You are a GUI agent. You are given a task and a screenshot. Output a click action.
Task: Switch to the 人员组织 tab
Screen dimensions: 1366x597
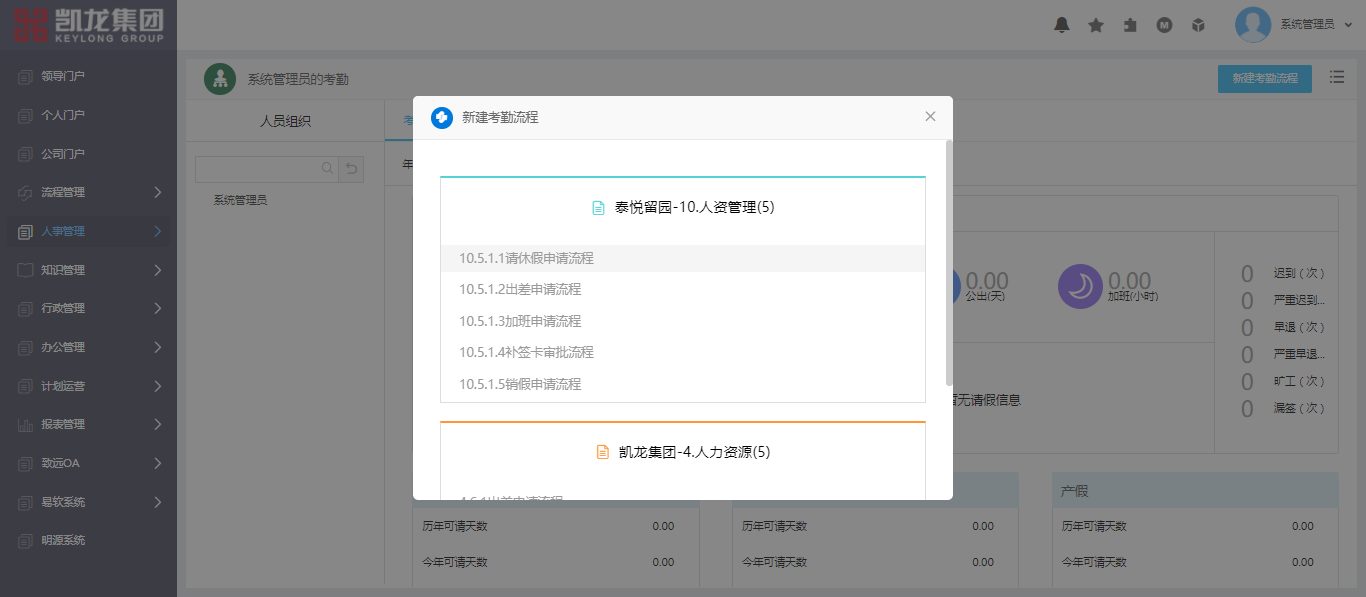[285, 121]
